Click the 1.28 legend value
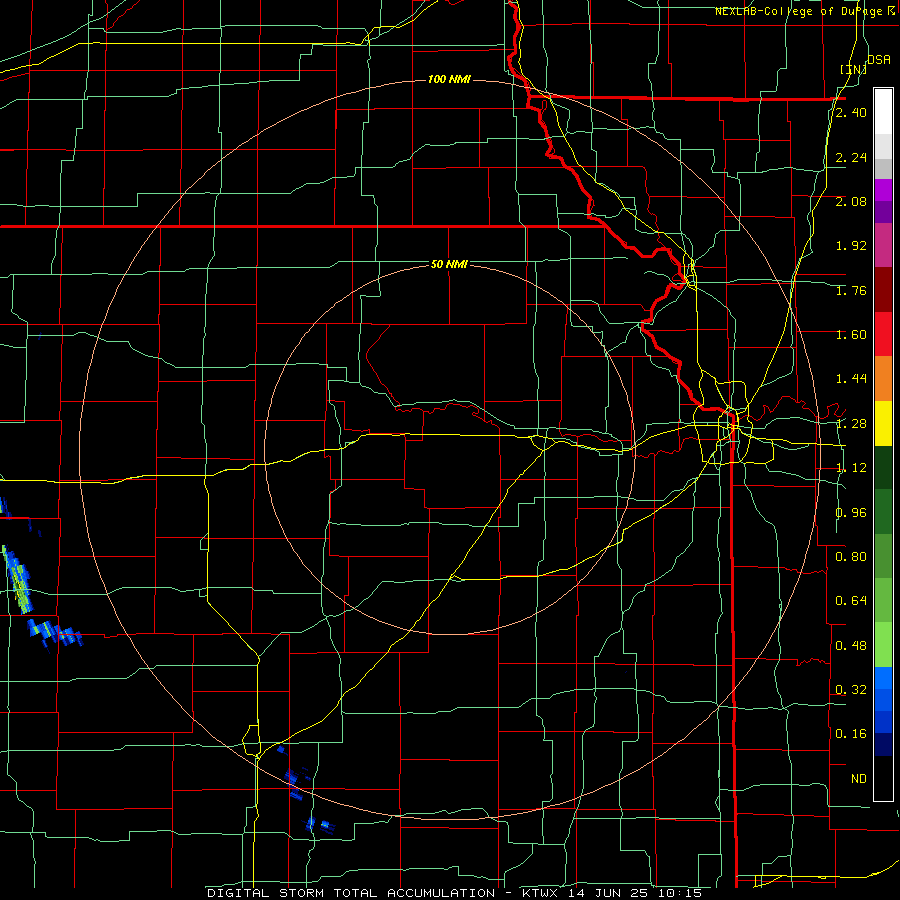The height and width of the screenshot is (900, 900). coord(851,424)
